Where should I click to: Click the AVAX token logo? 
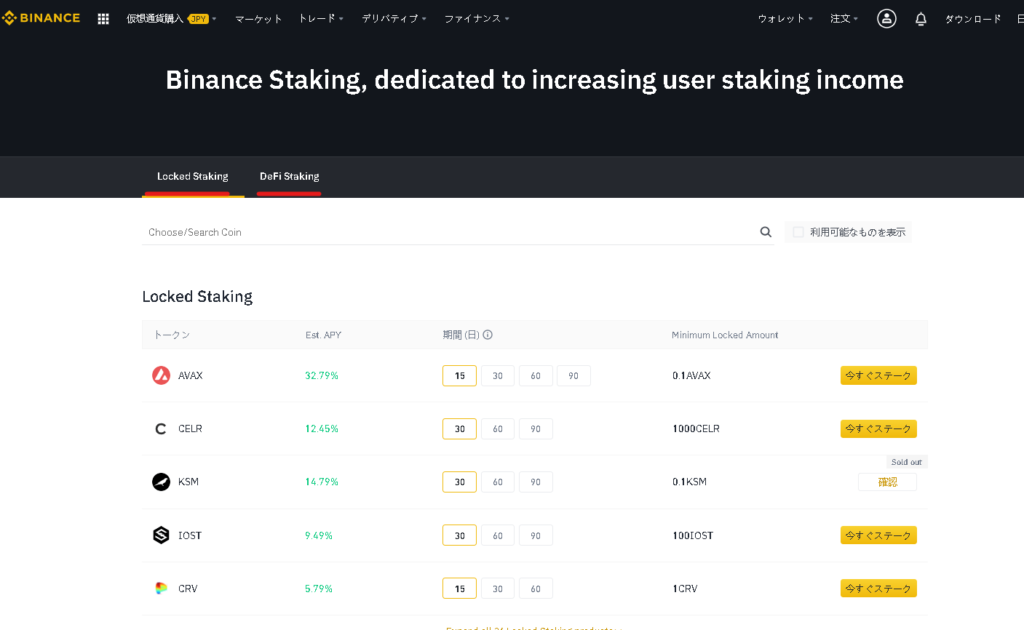click(x=161, y=375)
